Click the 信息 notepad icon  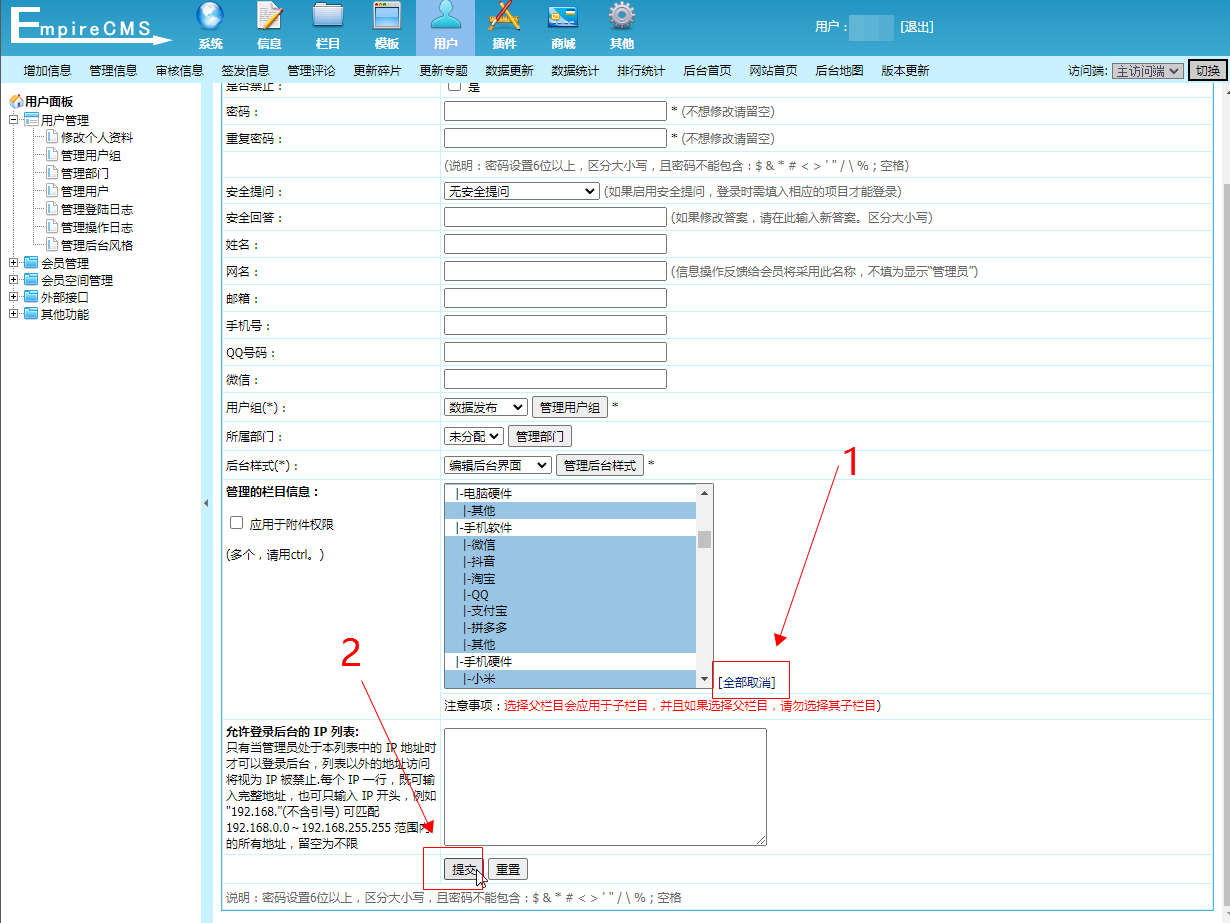(x=269, y=17)
